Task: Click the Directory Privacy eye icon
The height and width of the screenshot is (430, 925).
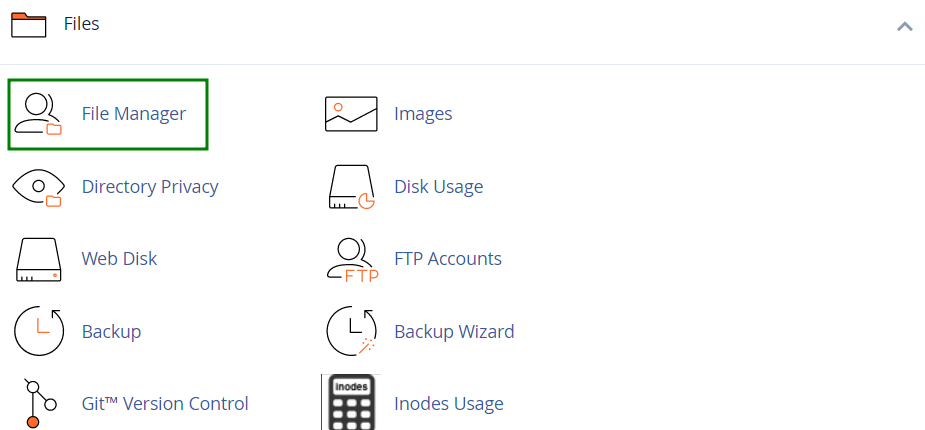Action: [38, 187]
